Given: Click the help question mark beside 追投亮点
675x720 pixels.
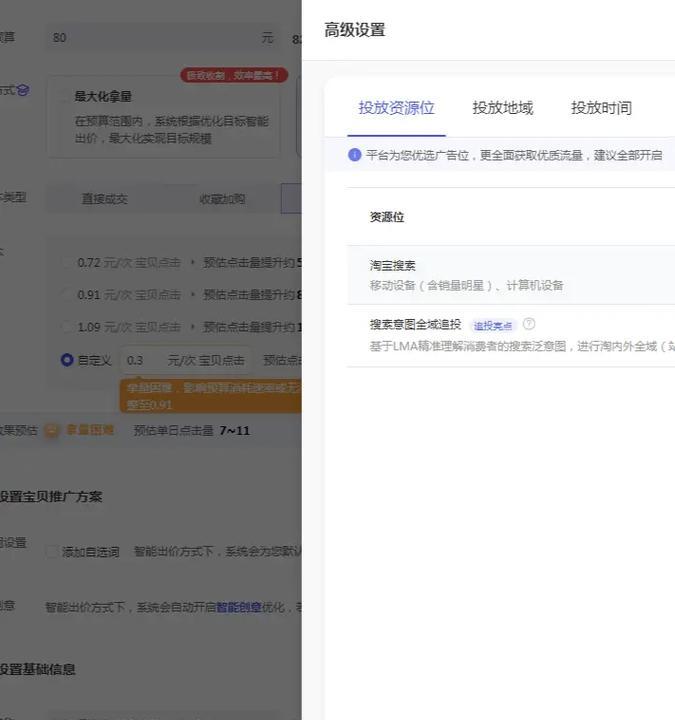Looking at the screenshot, I should (529, 324).
